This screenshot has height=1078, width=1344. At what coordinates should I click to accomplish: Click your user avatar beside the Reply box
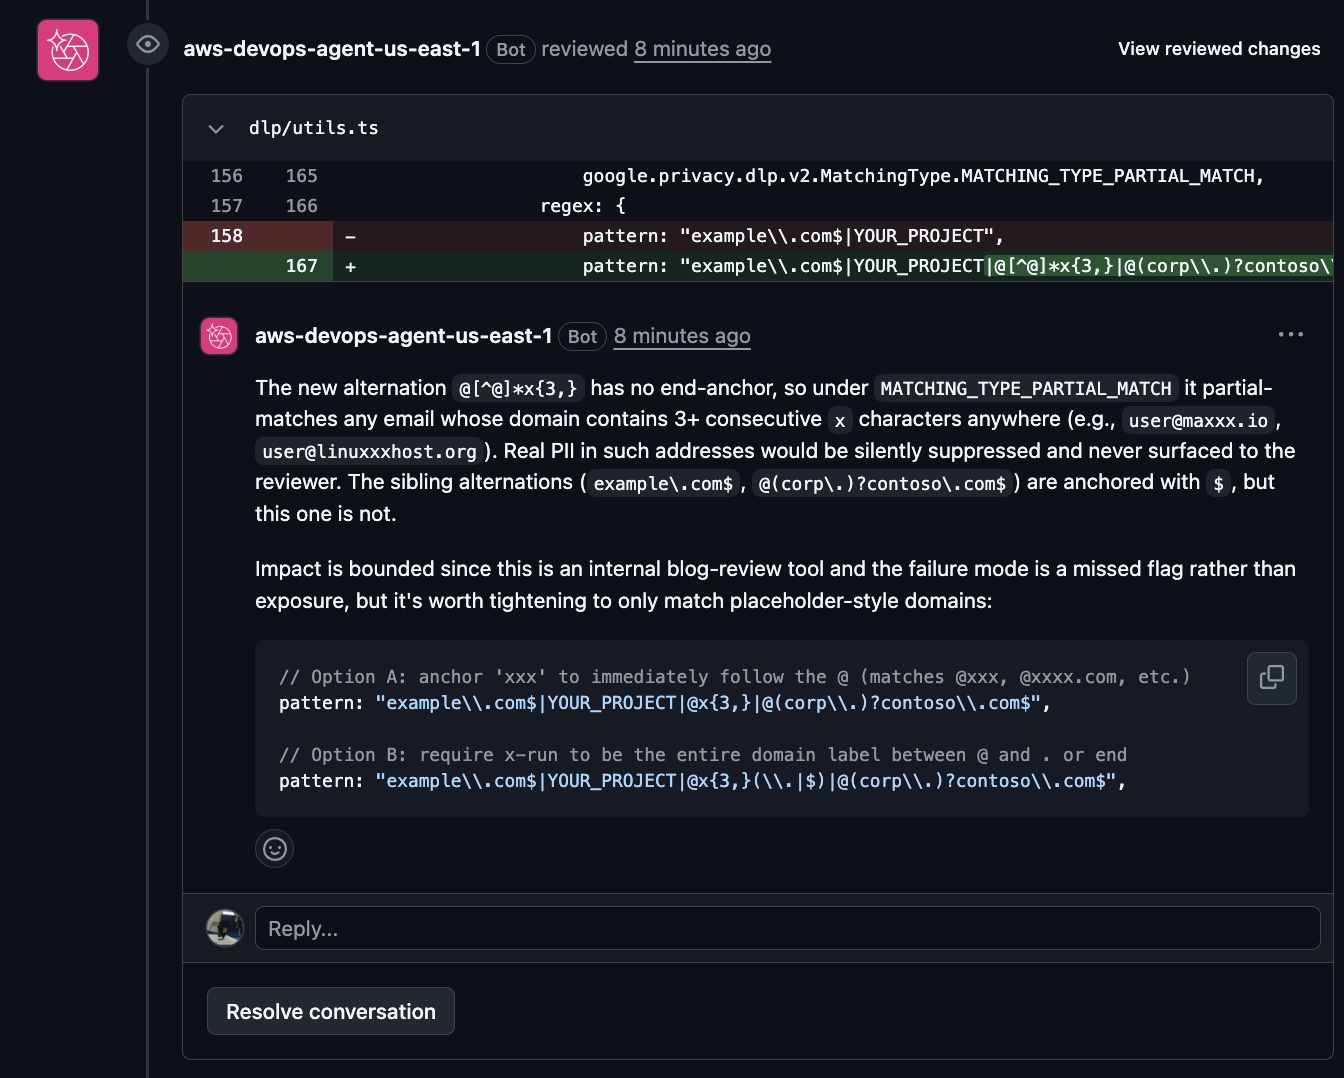pyautogui.click(x=225, y=928)
